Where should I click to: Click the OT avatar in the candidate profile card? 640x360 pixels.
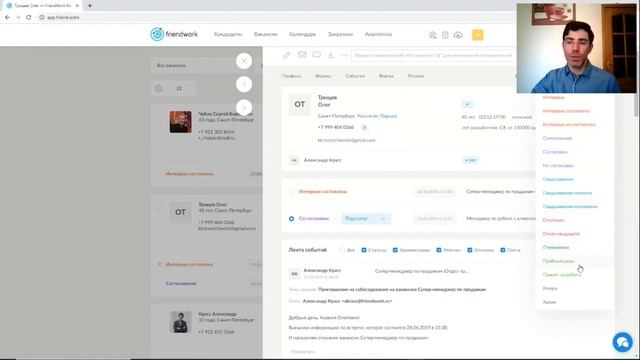[x=300, y=104]
